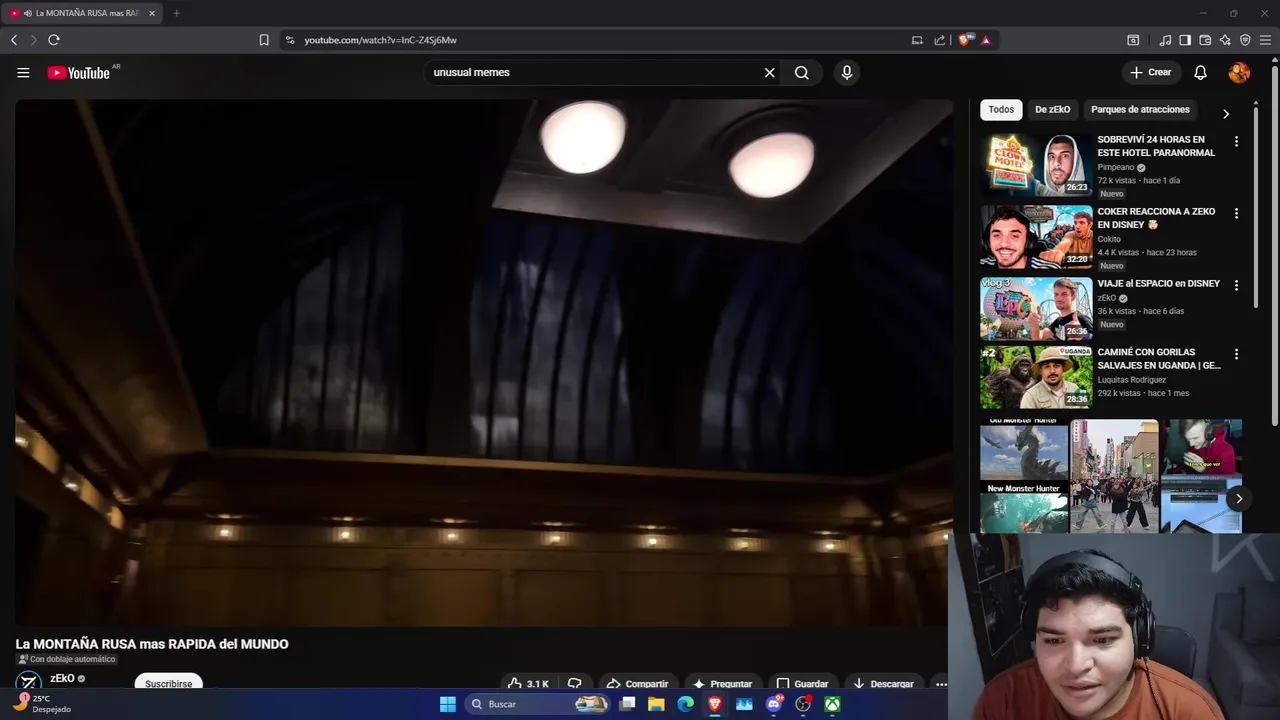1280x720 pixels.
Task: Open COKER REACCIONA A ZEKO thumbnail
Action: pos(1036,237)
